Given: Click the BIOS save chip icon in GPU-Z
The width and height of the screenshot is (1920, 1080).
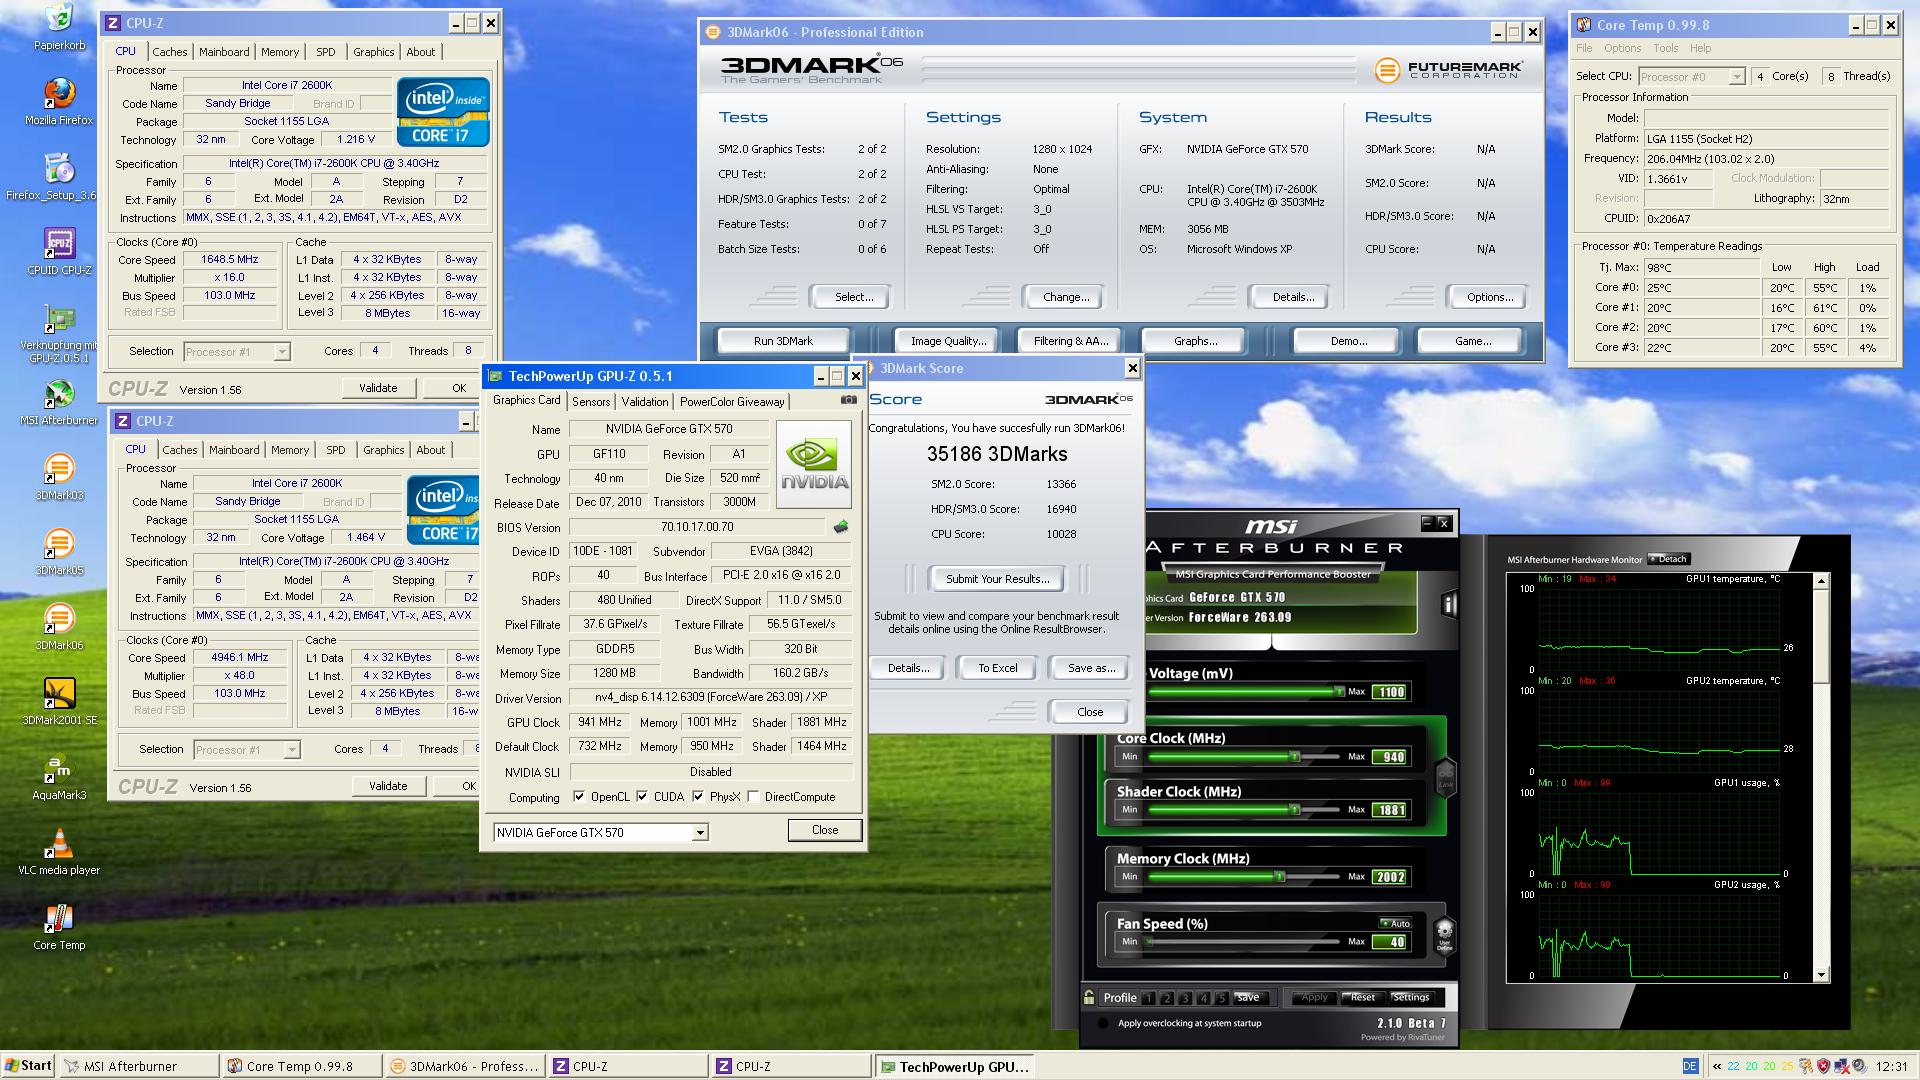Looking at the screenshot, I should [x=840, y=527].
